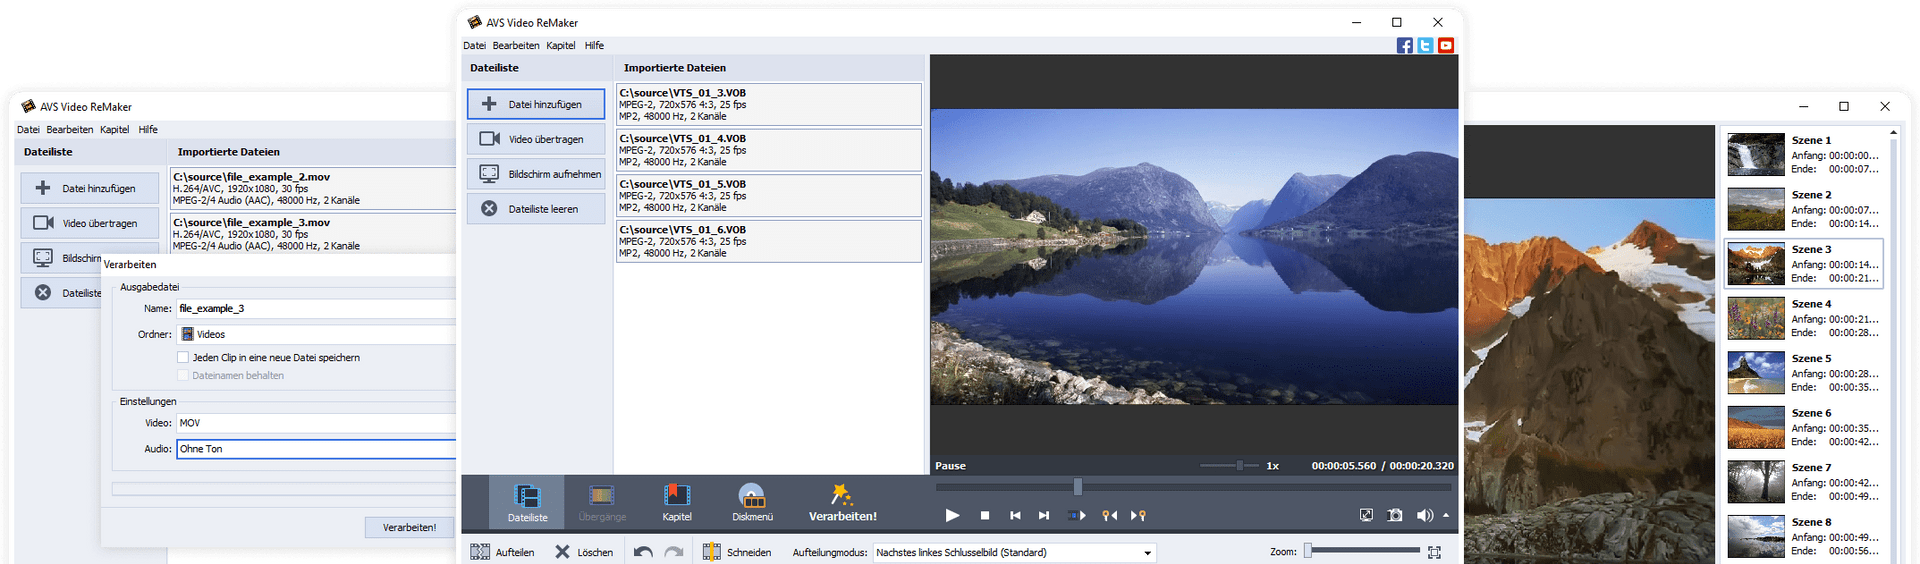Take a snapshot with the camera icon
This screenshot has height=564, width=1920.
tap(1395, 515)
